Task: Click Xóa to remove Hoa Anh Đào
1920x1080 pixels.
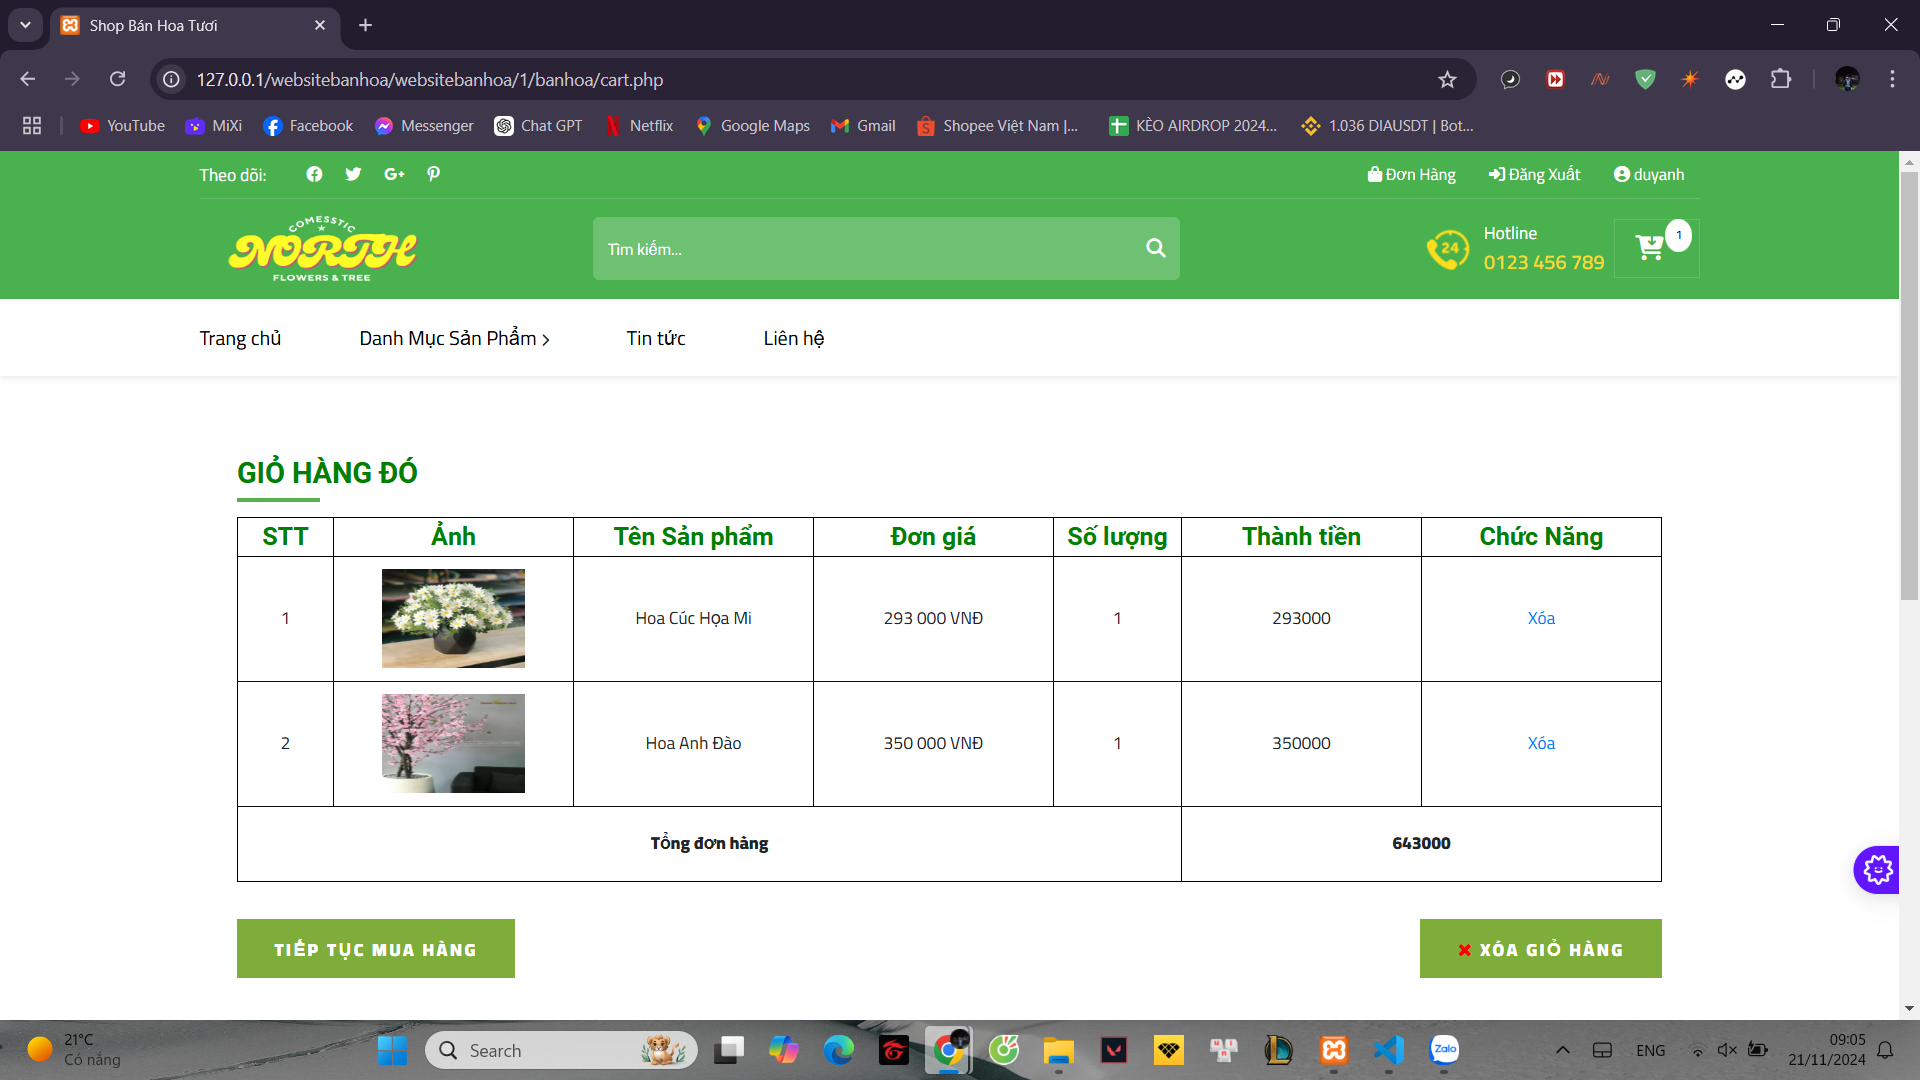Action: coord(1540,742)
